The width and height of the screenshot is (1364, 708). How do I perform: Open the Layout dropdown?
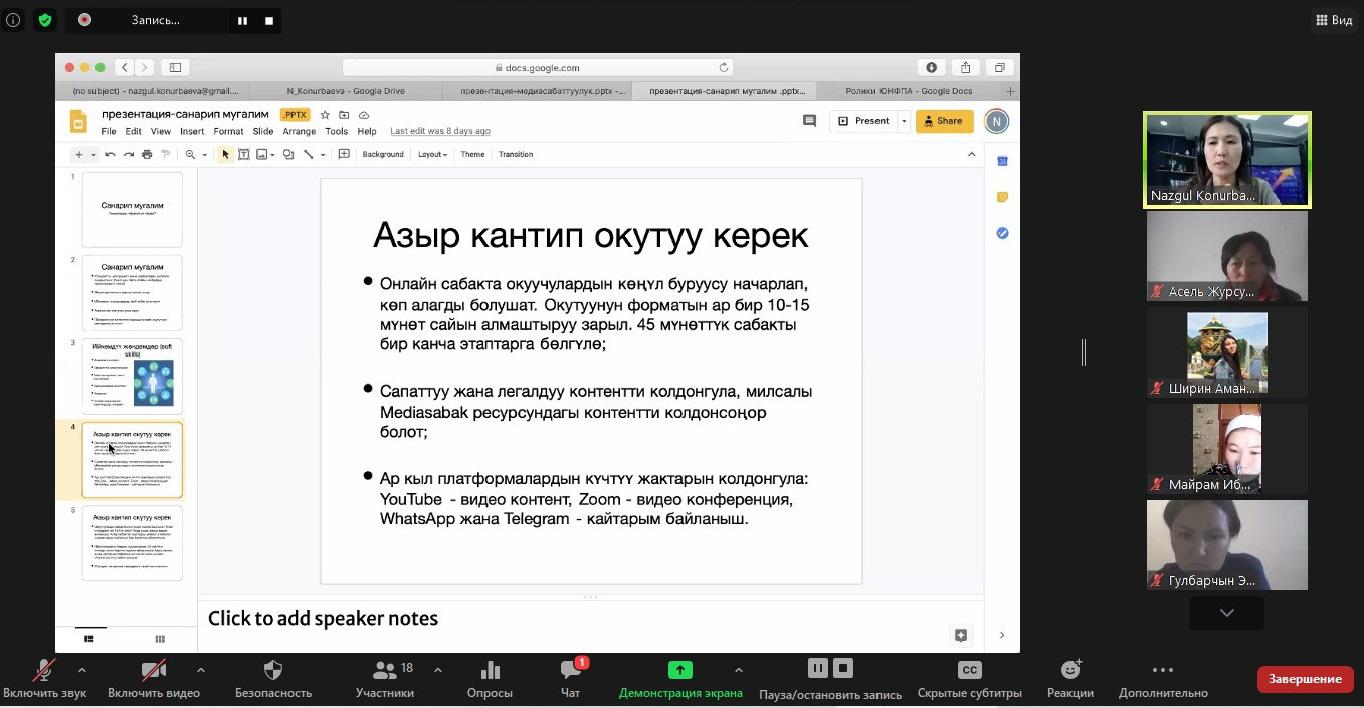pos(432,154)
